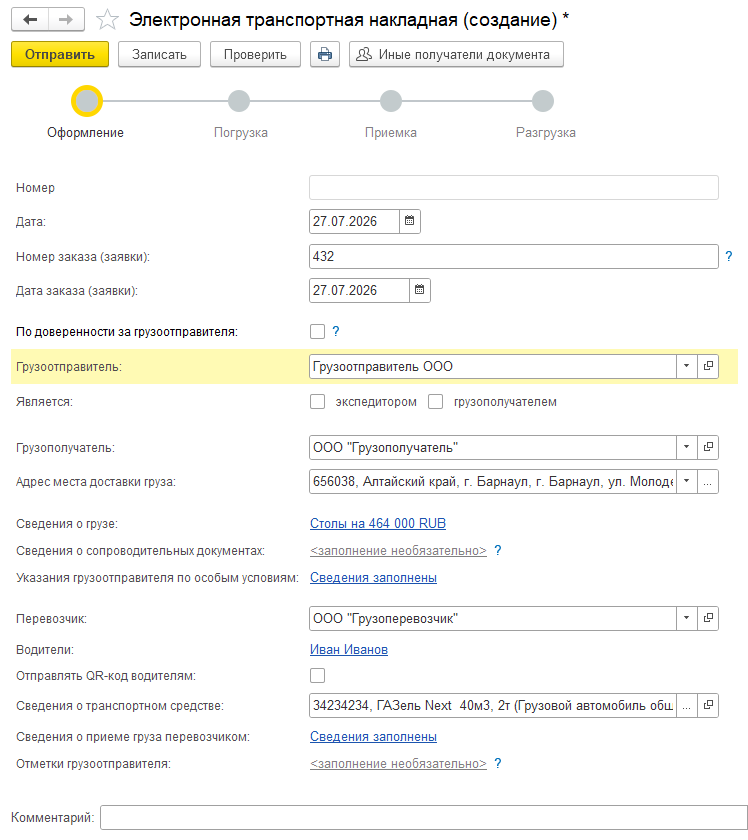This screenshot has width=748, height=840.
Task: Enable the экспедитором checkbox
Action: (x=317, y=402)
